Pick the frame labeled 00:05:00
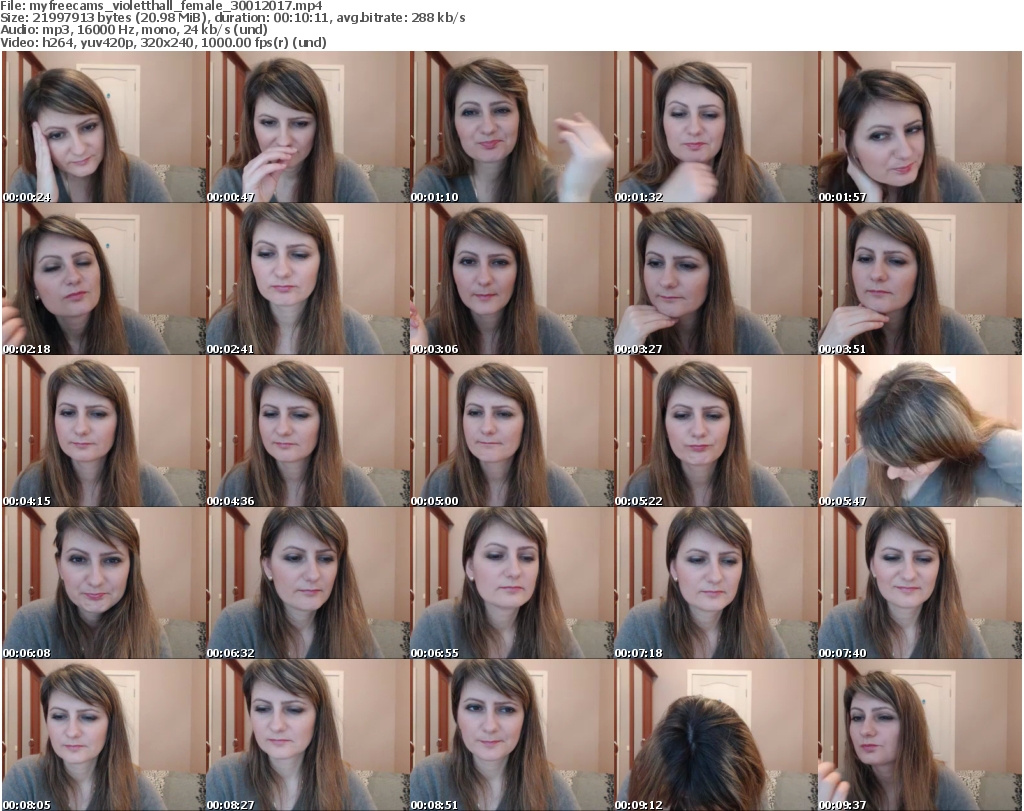1024x811 pixels. click(x=511, y=432)
